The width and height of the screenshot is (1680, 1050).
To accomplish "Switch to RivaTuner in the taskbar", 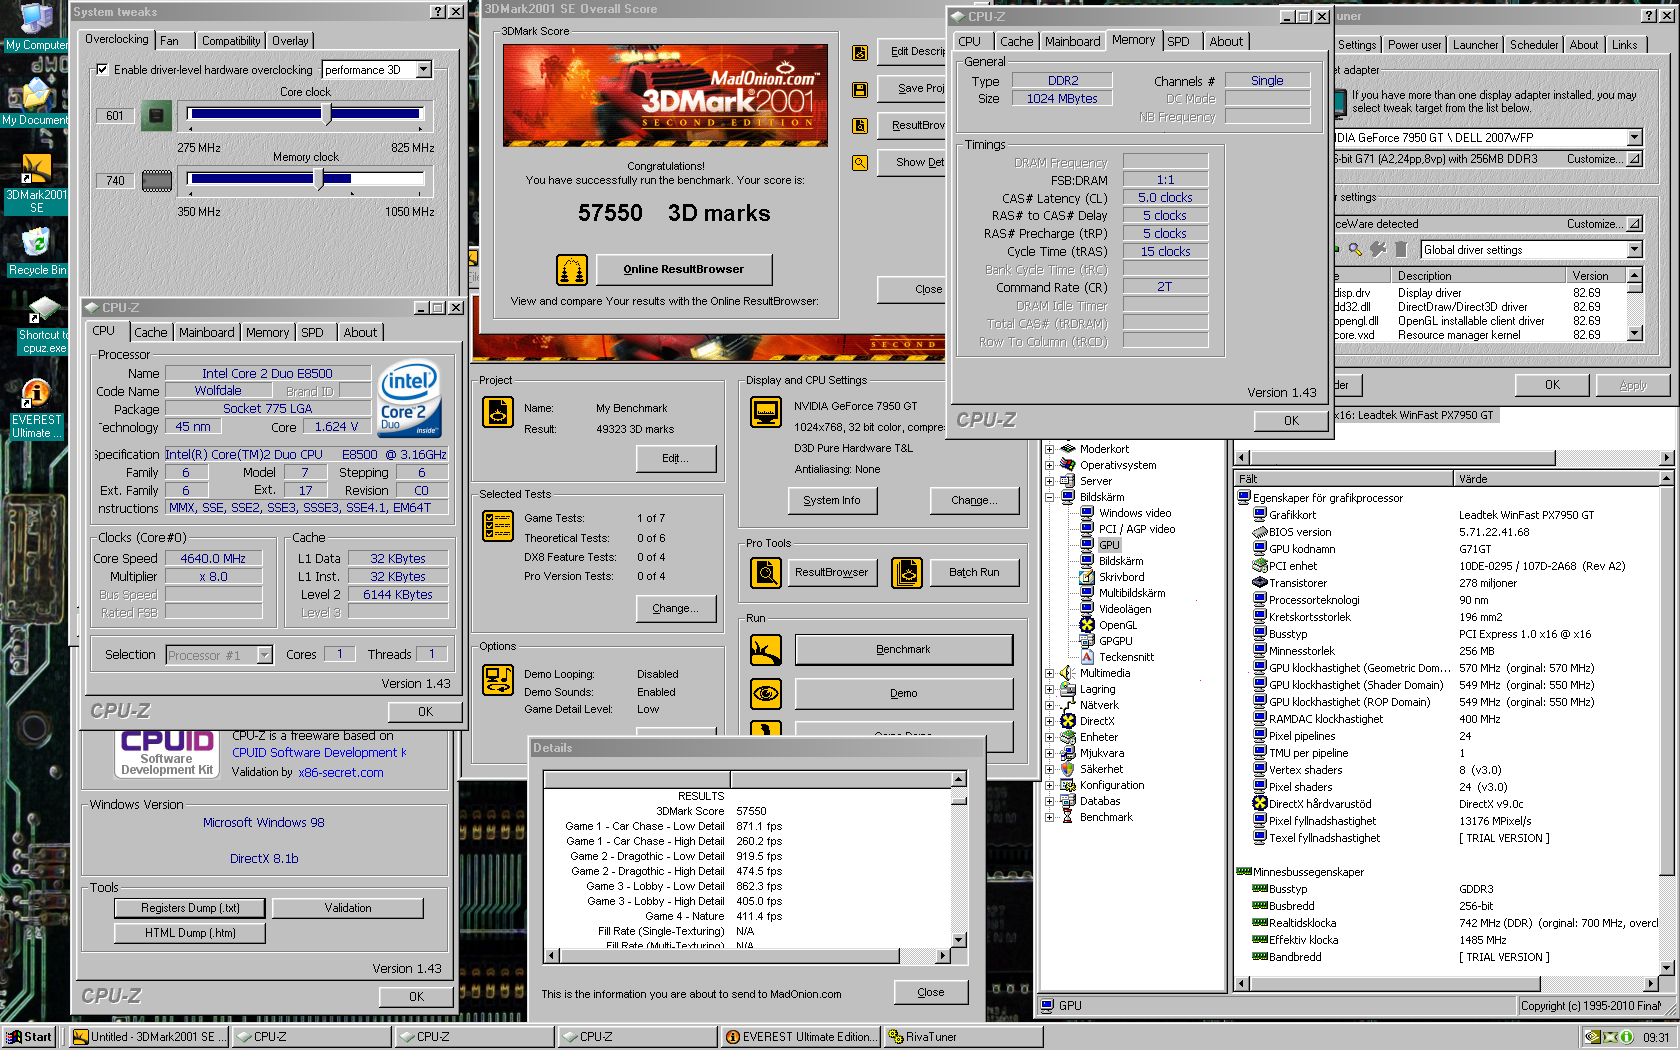I will [x=963, y=1037].
